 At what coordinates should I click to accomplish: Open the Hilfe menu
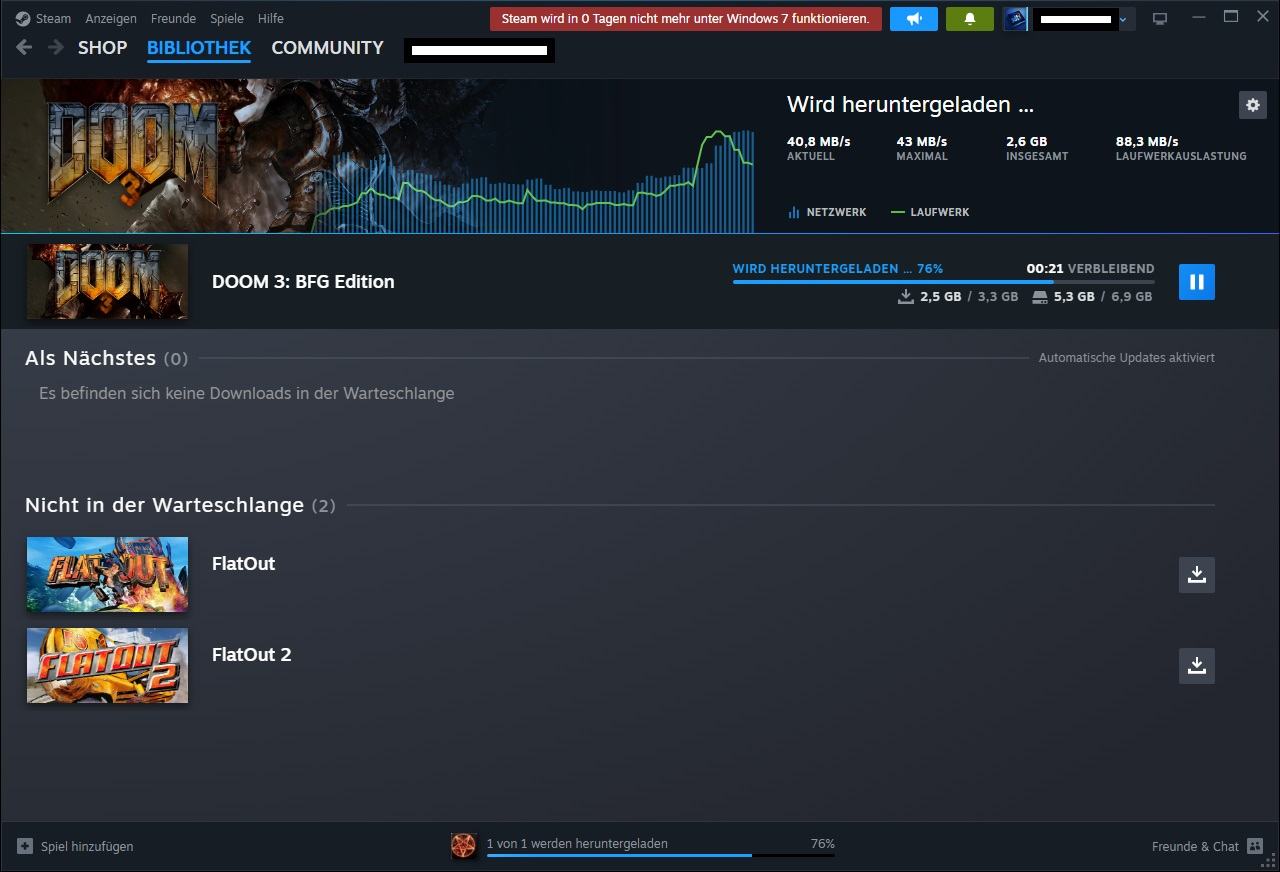(270, 18)
